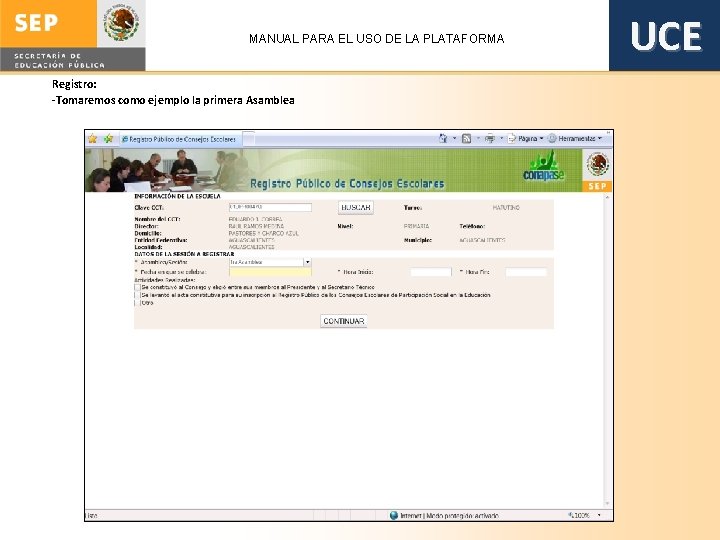Click the zoom magnifier icon in status bar
Screen dimensions: 720x540
pyautogui.click(x=571, y=515)
